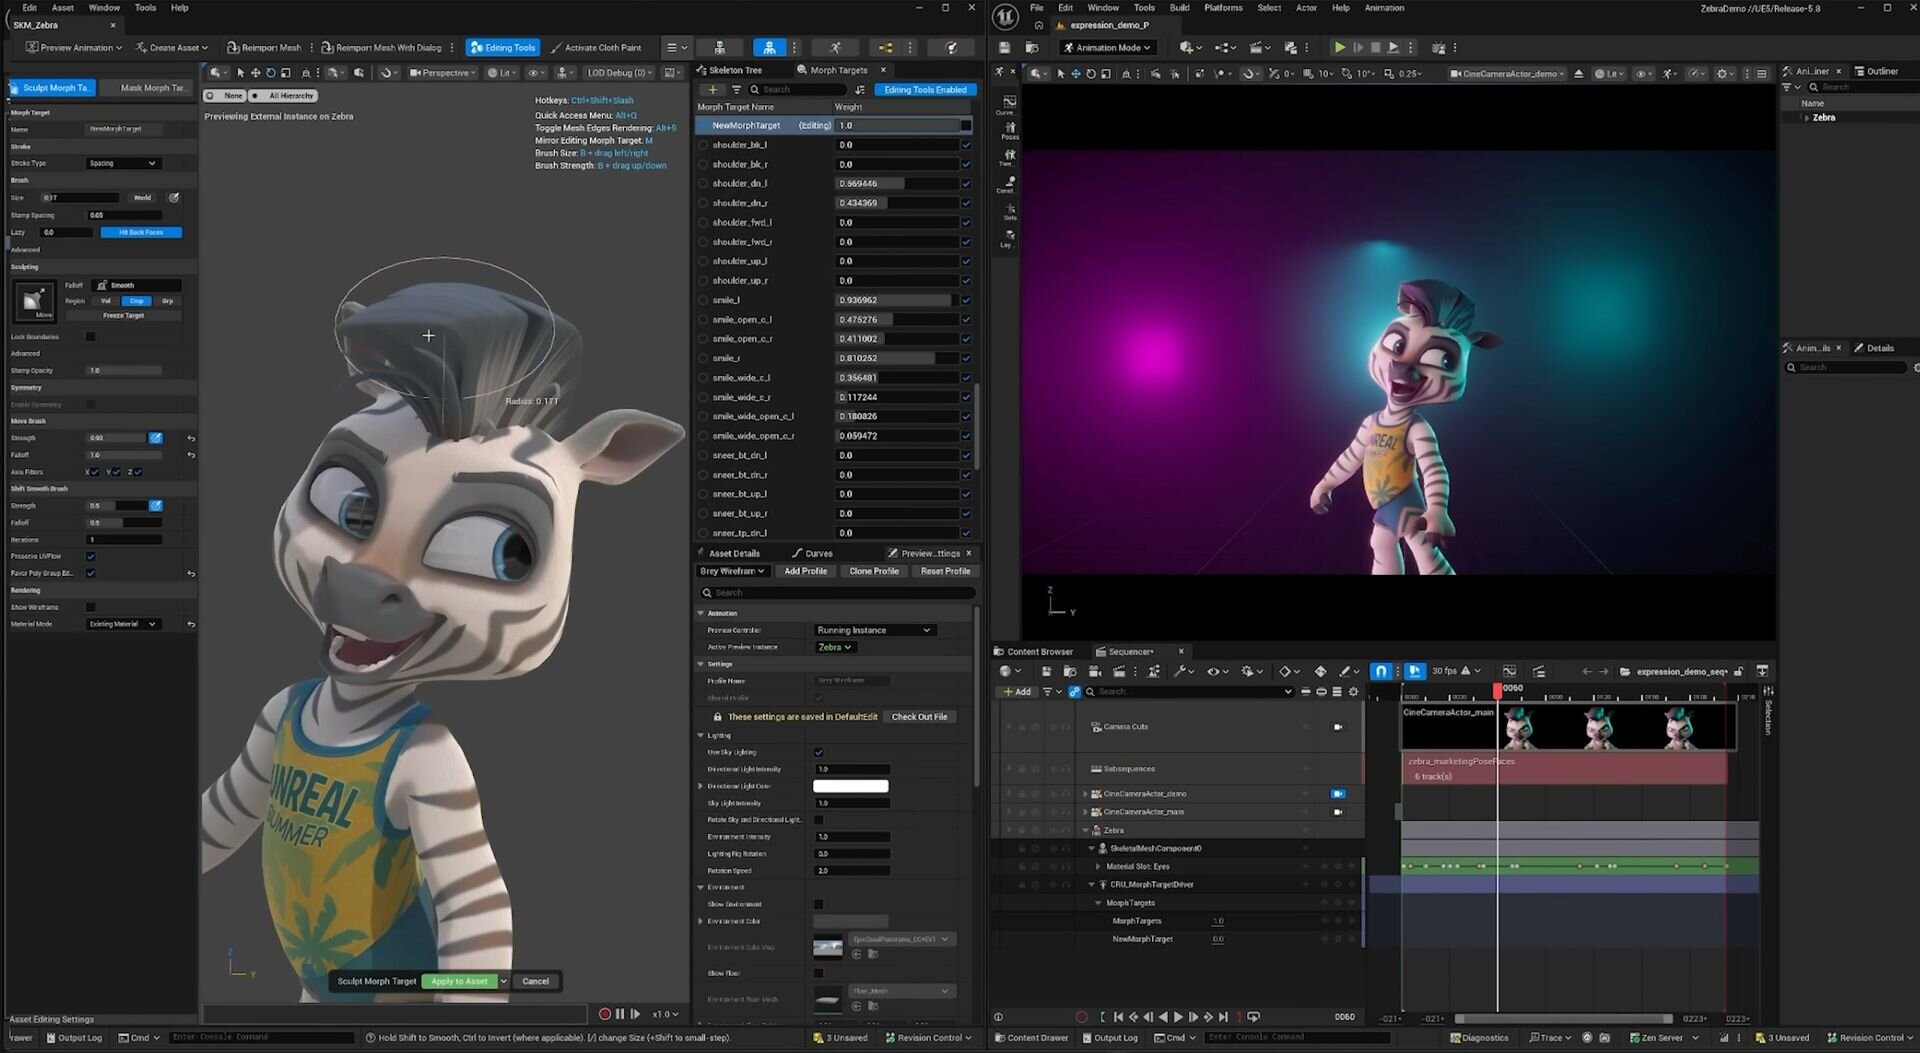Screen dimensions: 1920x1053
Task: Click Sequencer record button in transport
Action: pyautogui.click(x=1081, y=1017)
